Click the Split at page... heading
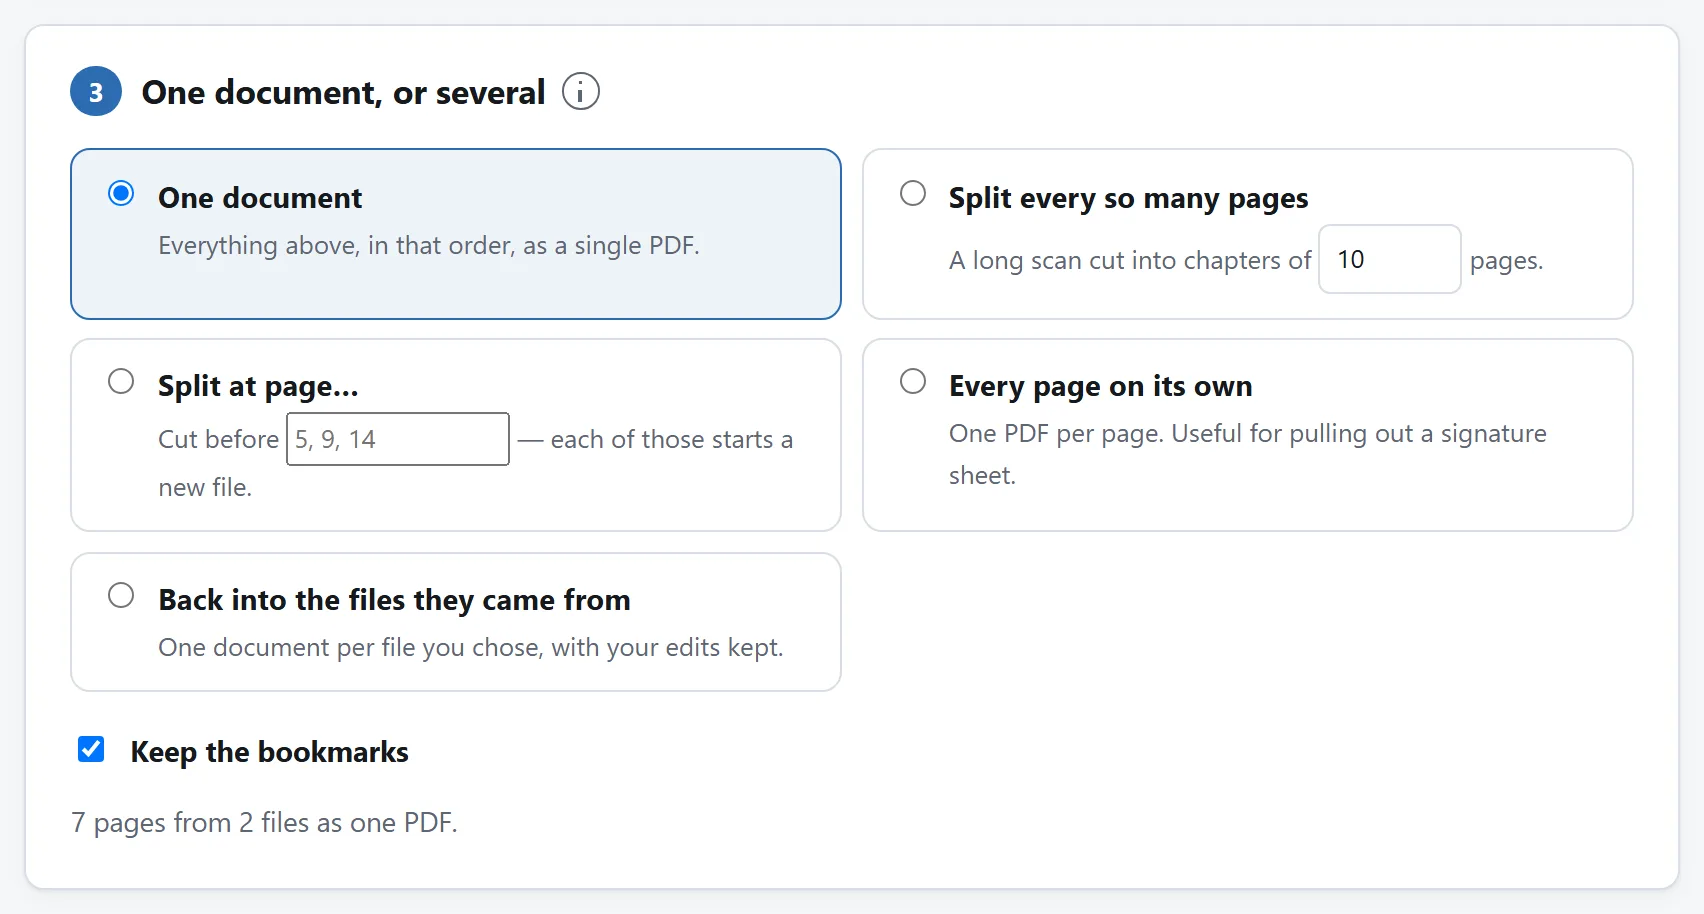This screenshot has height=914, width=1704. coord(258,386)
